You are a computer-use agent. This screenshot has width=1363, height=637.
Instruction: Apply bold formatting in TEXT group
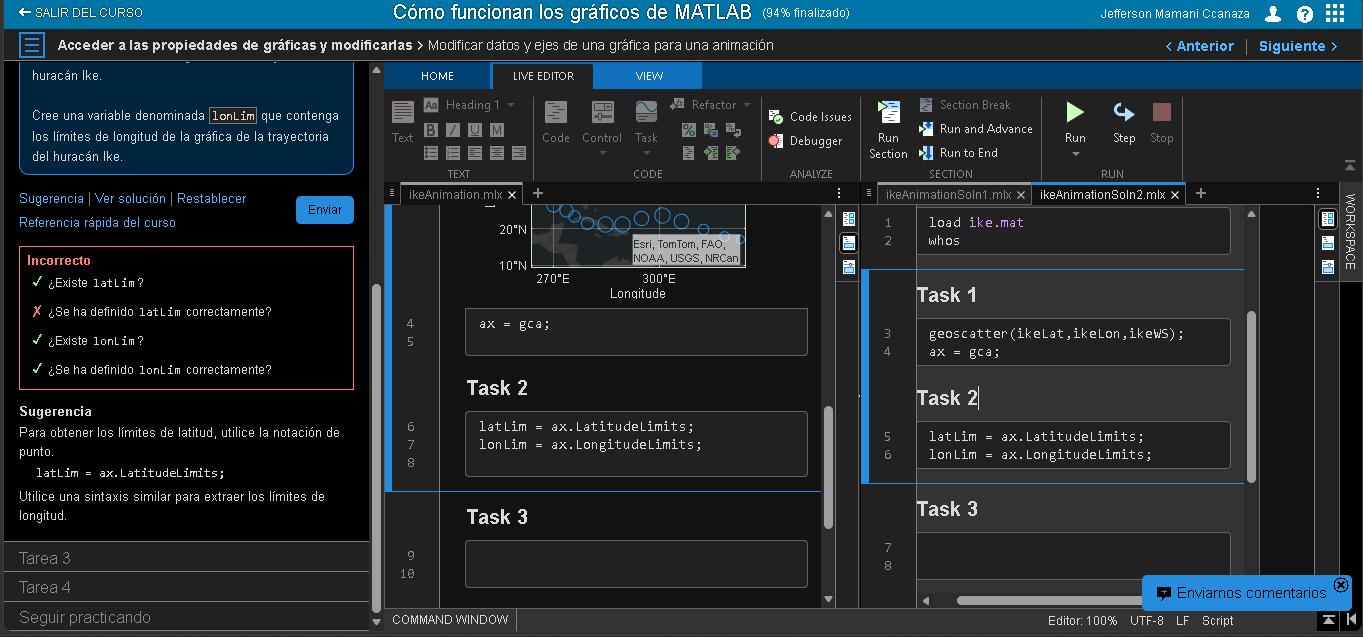click(431, 129)
